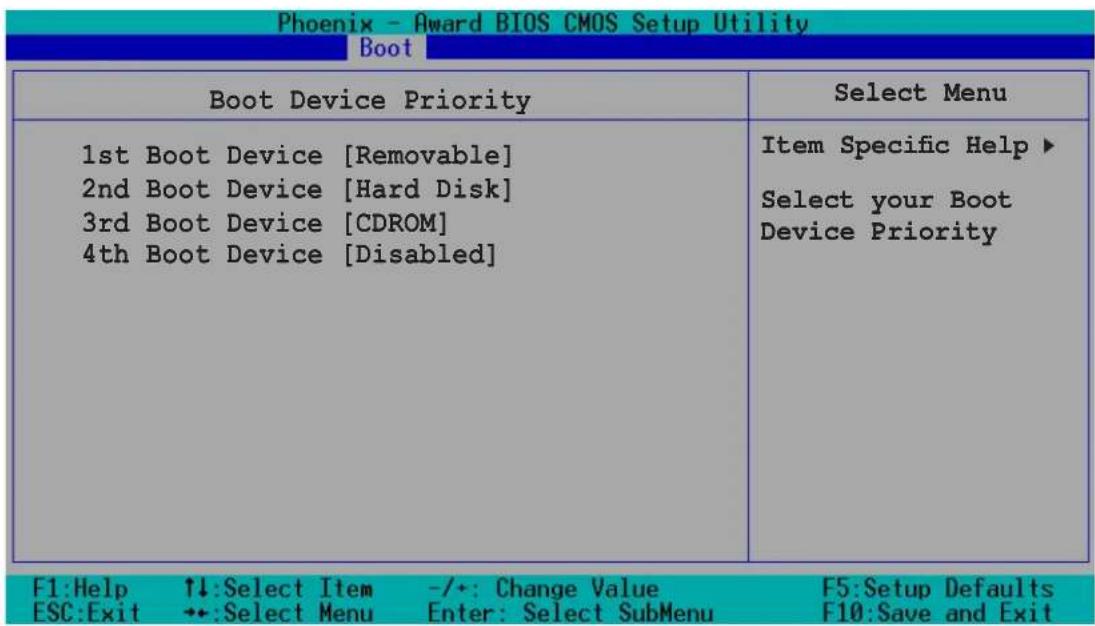The image size is (1095, 626).
Task: Click the Select your Boot help text
Action: coord(885,216)
